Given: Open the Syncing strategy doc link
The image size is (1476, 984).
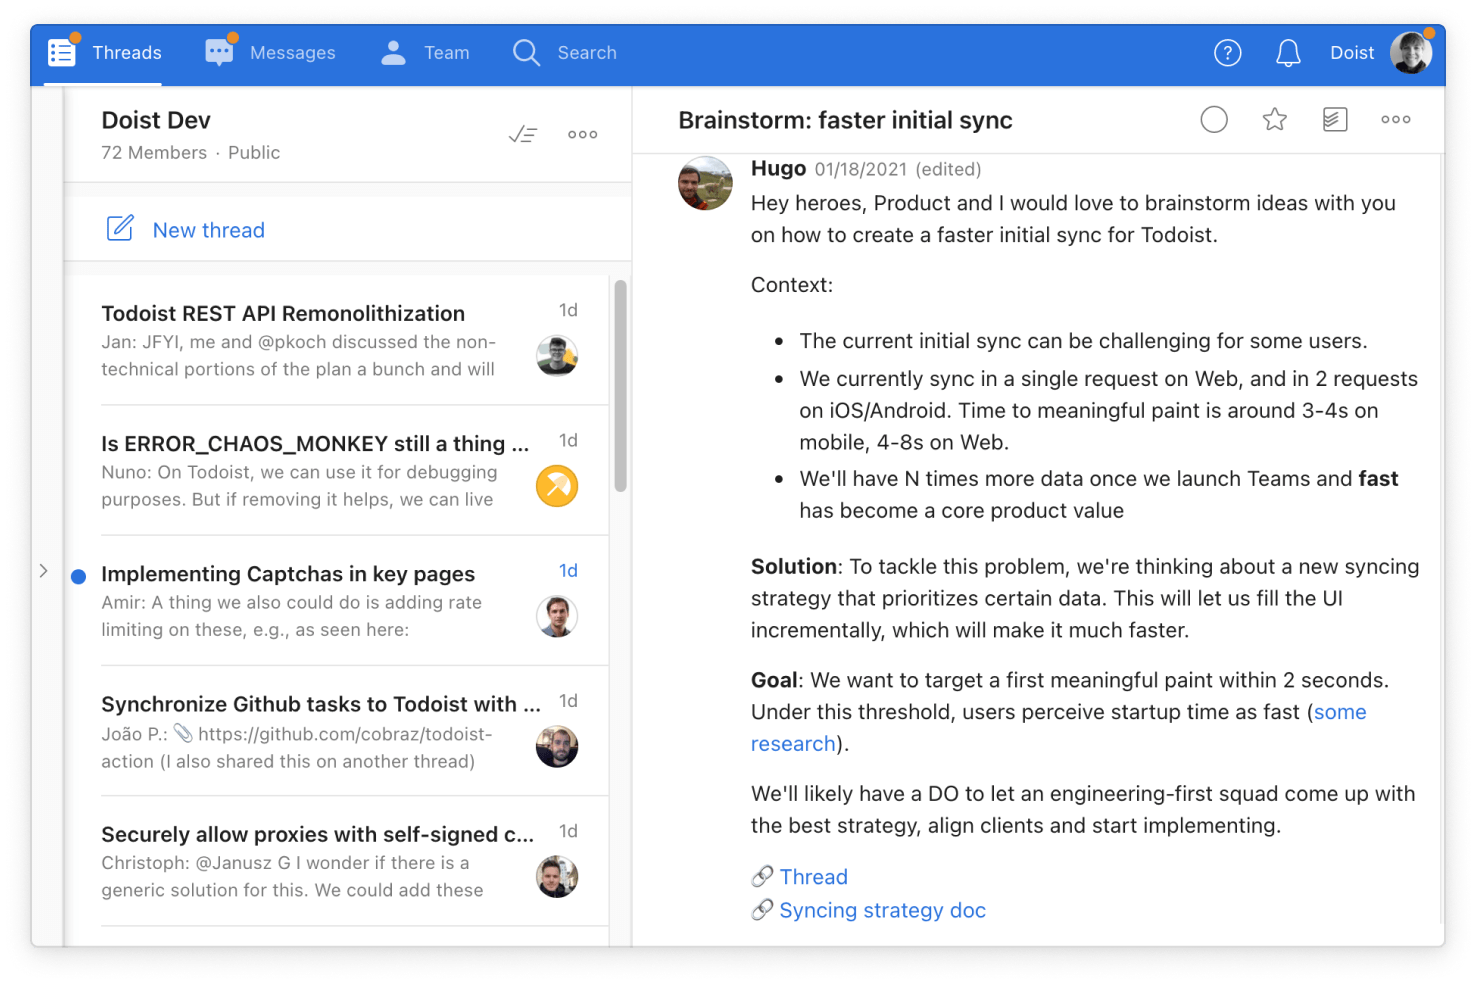Looking at the screenshot, I should [x=882, y=911].
